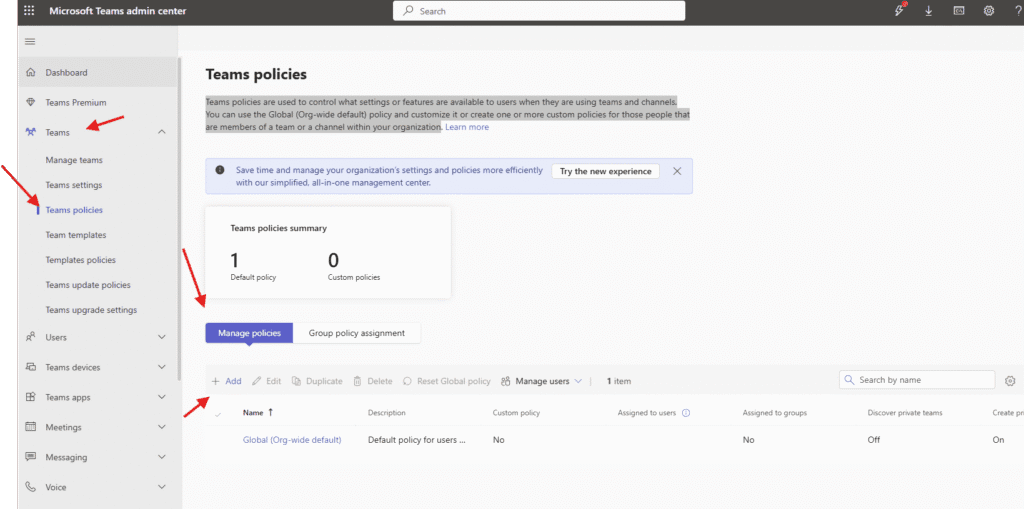
Task: Click the download icon in header
Action: tap(929, 11)
